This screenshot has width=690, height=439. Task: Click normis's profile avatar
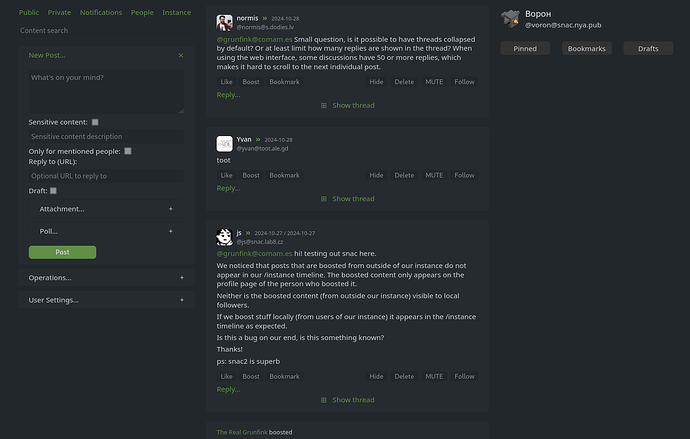tap(224, 22)
